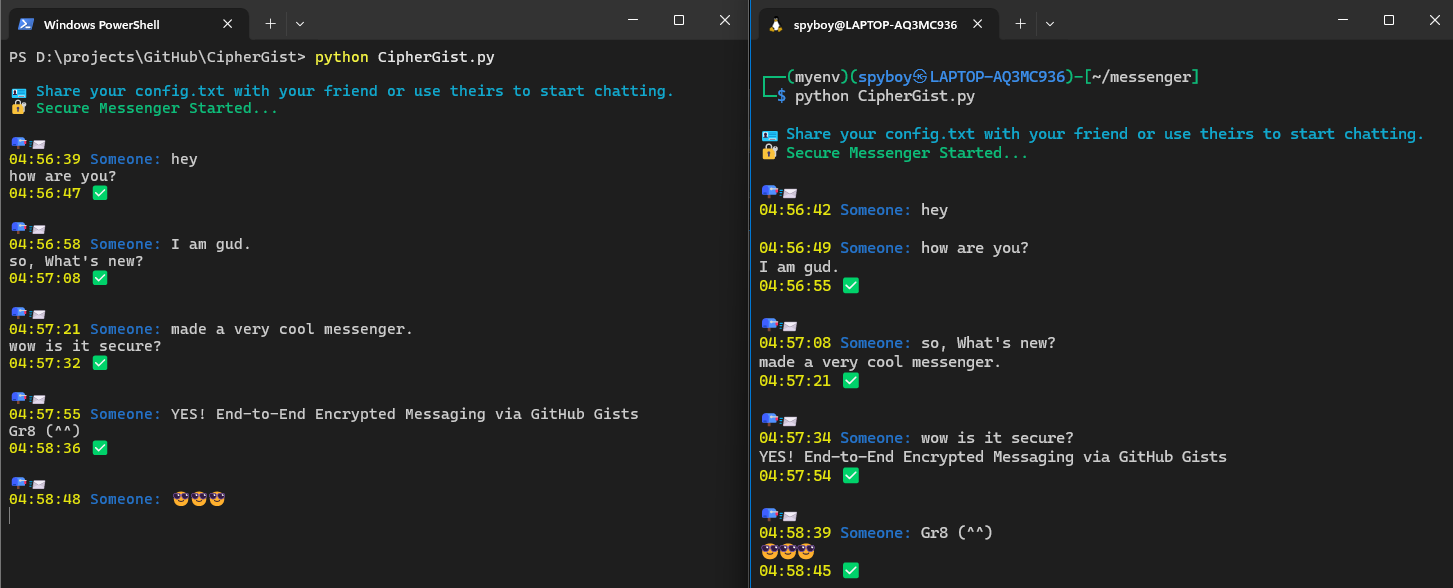
Task: Click the ID card icon in PowerShell window
Action: tap(18, 92)
